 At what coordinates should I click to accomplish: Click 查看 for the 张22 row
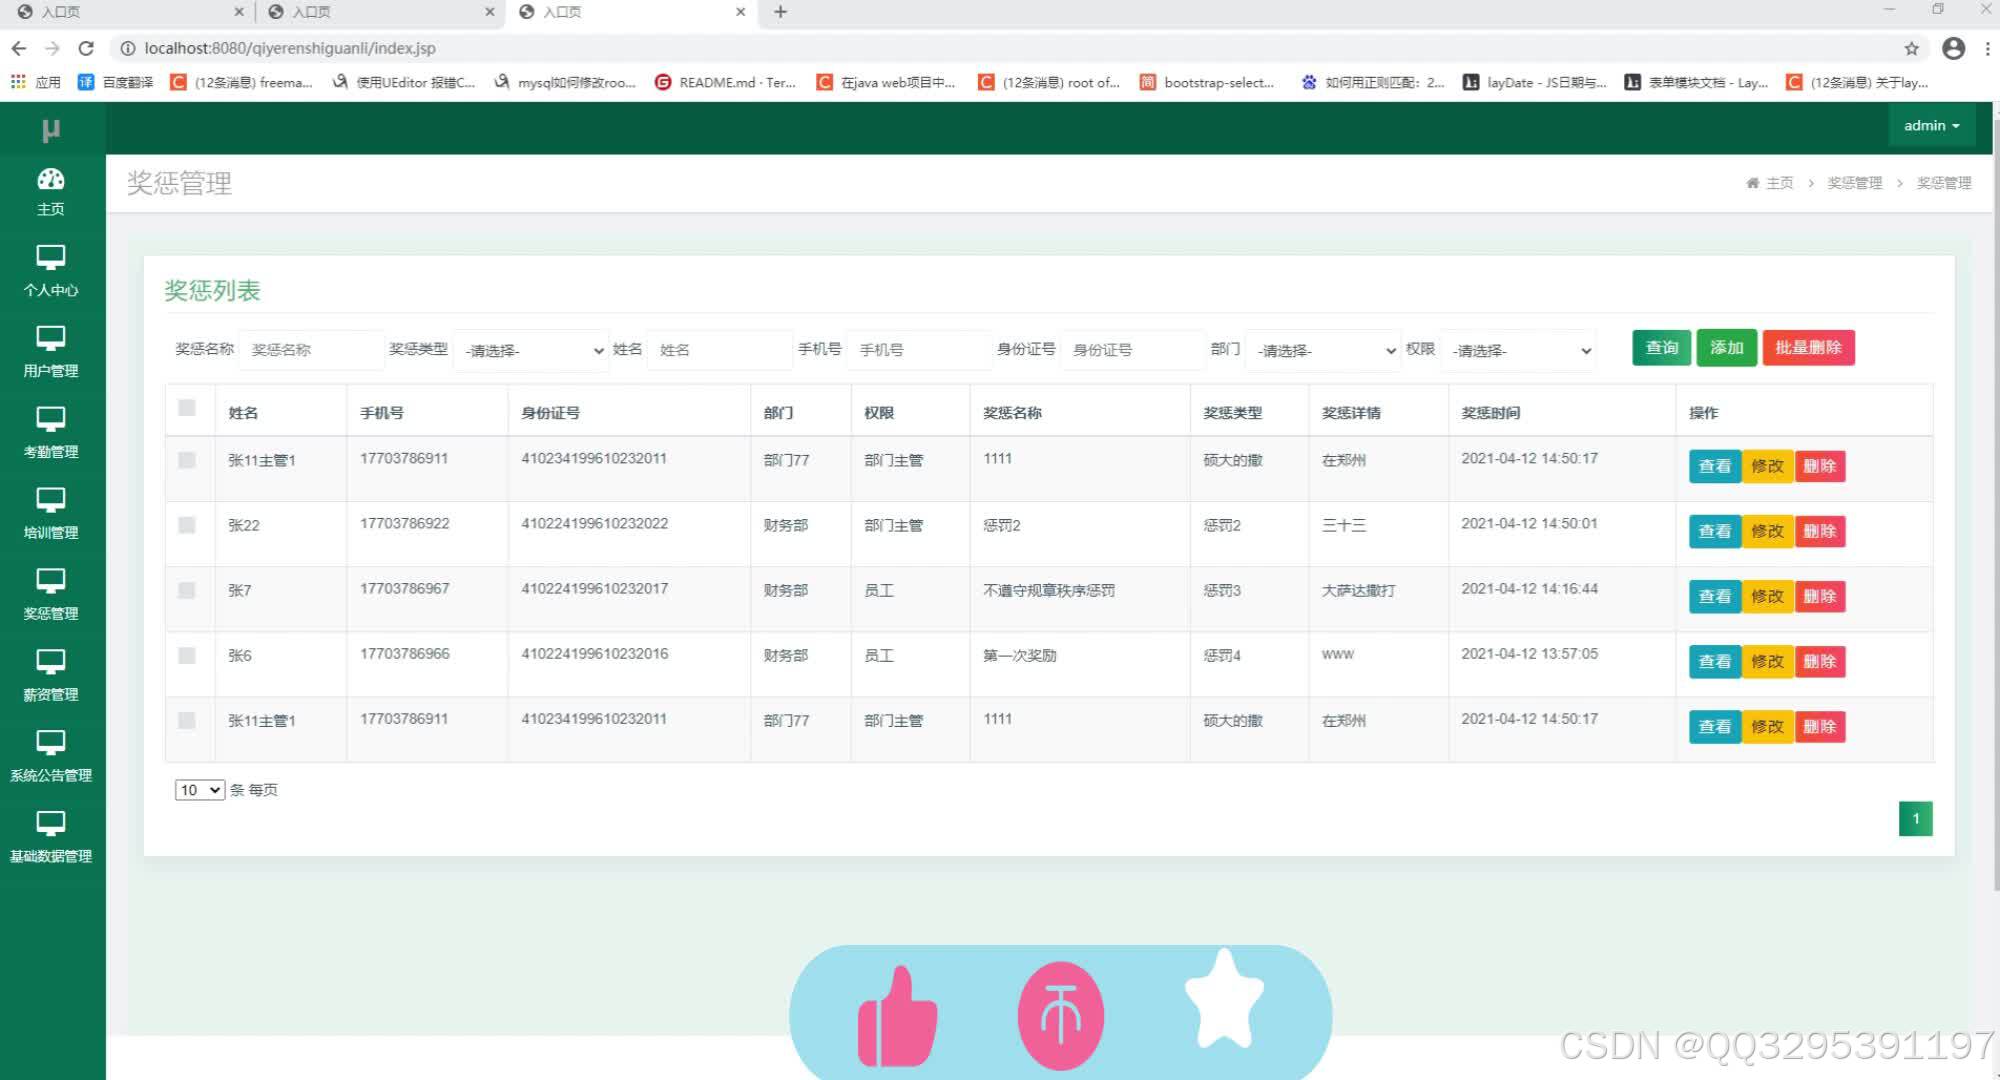click(x=1715, y=531)
